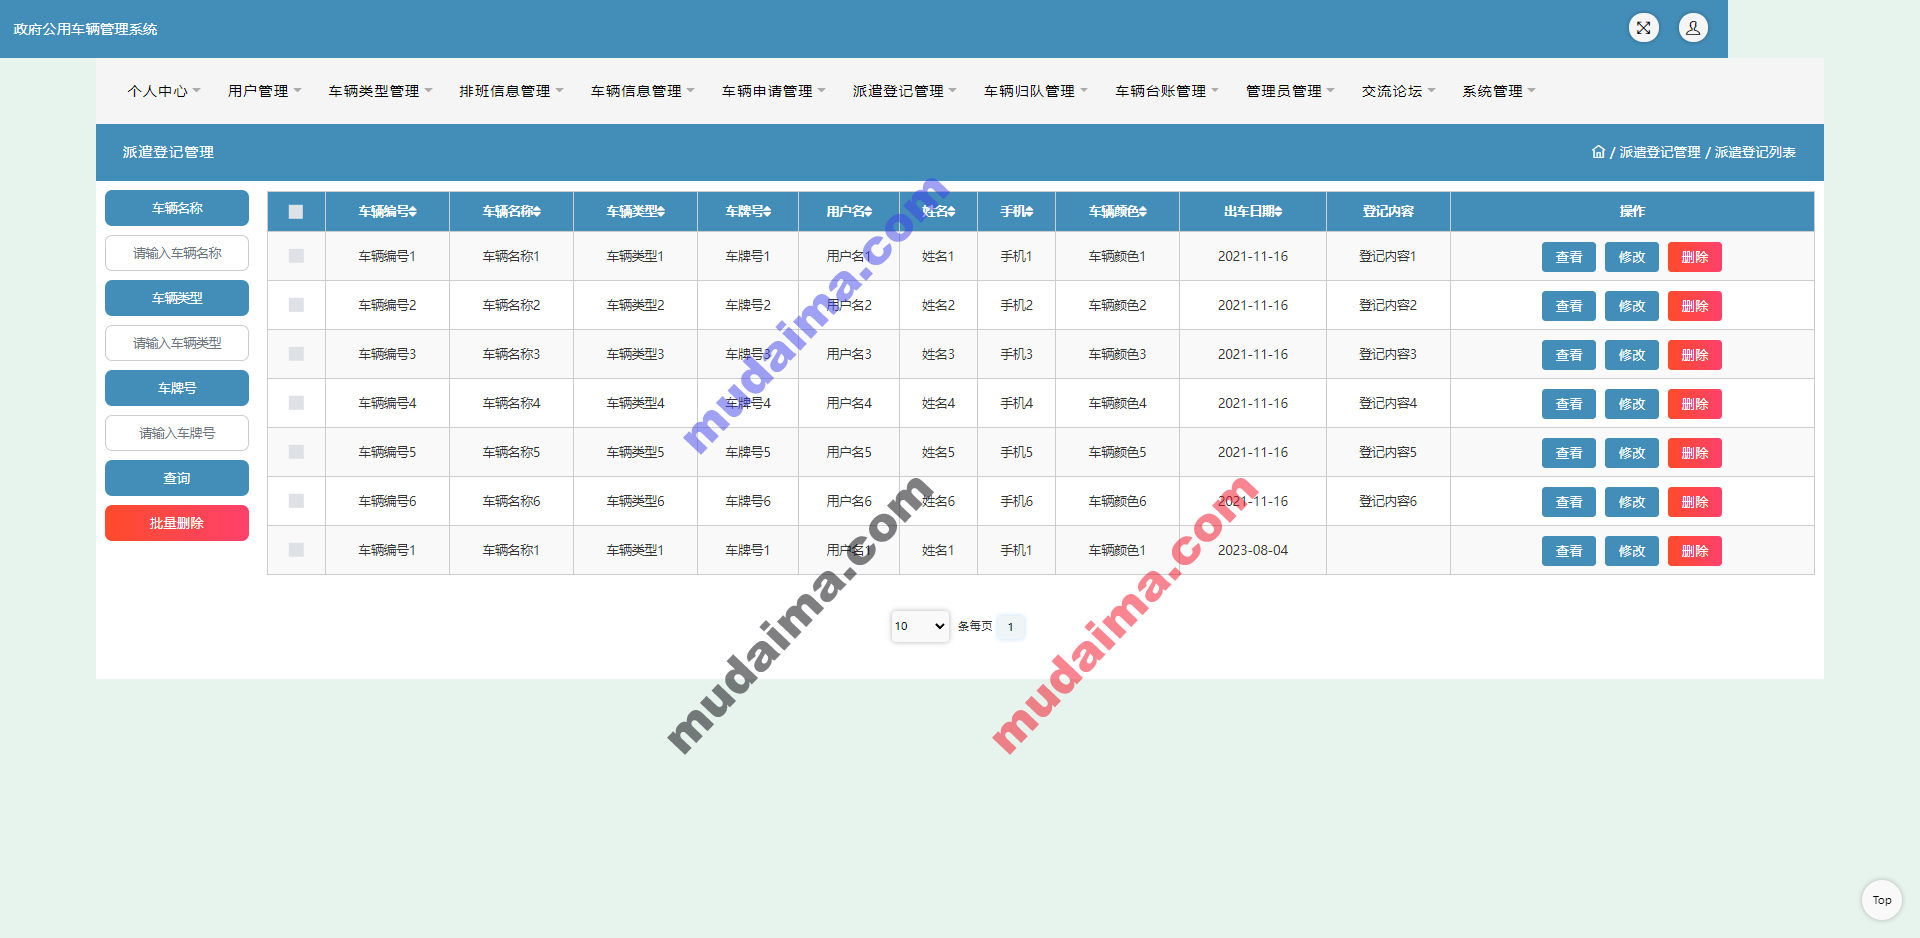
Task: Check the row for 车辆编号2
Action: point(296,305)
